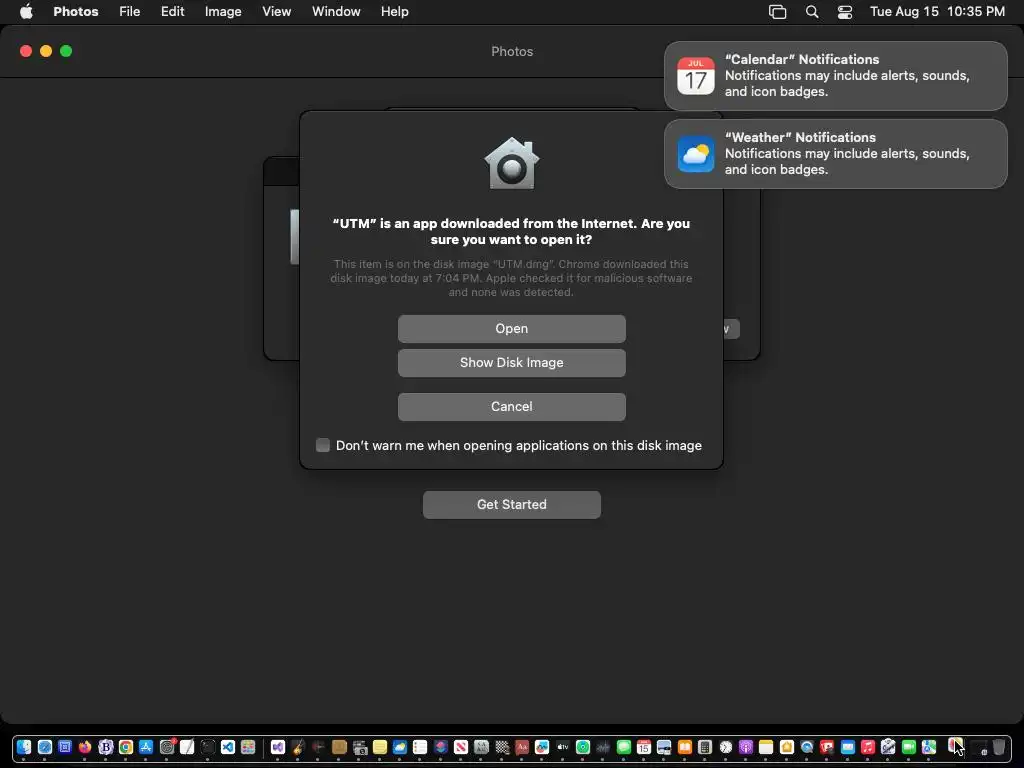The width and height of the screenshot is (1024, 768).
Task: Open Podcasts from the Dock
Action: coord(746,747)
